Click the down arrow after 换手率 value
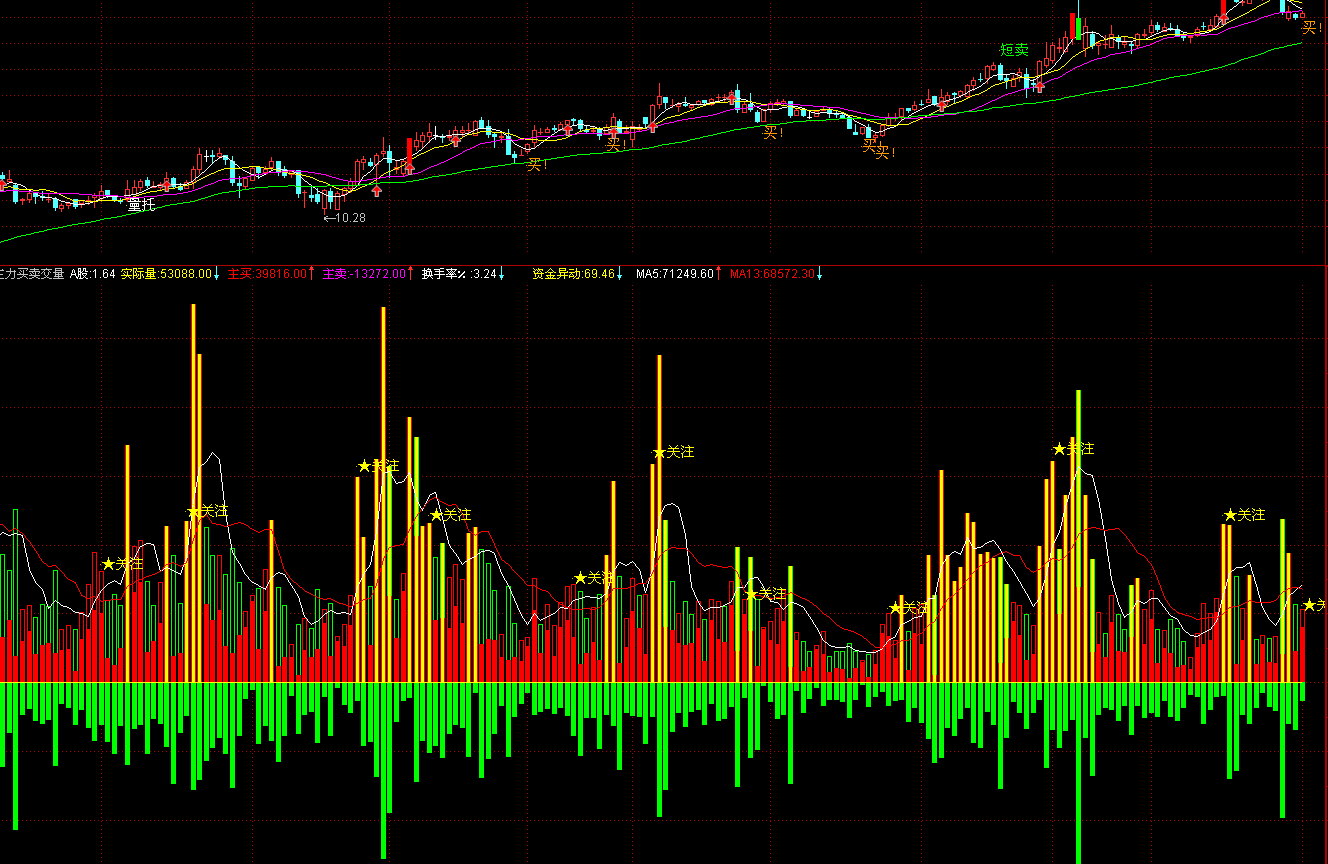This screenshot has width=1328, height=864. coord(501,273)
